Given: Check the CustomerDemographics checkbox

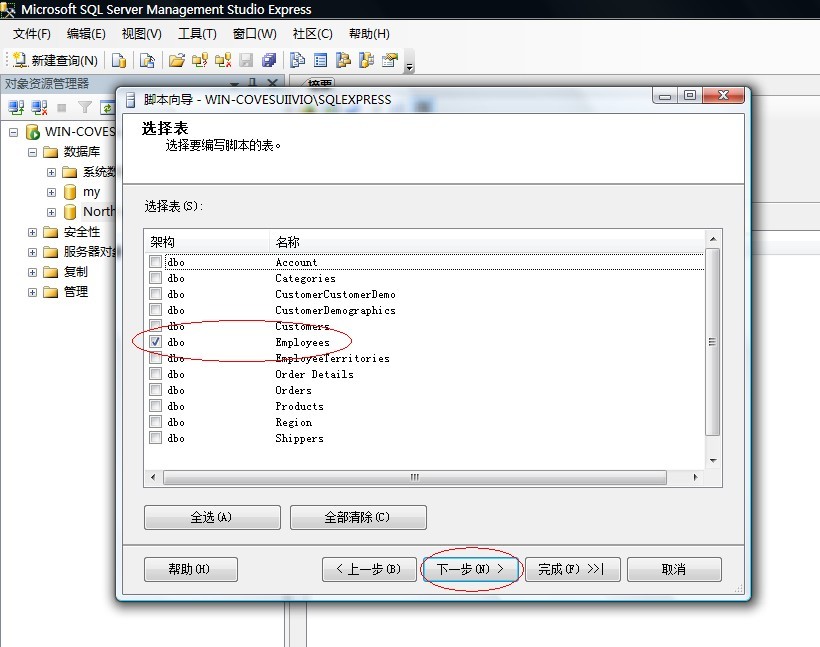Looking at the screenshot, I should coord(155,310).
